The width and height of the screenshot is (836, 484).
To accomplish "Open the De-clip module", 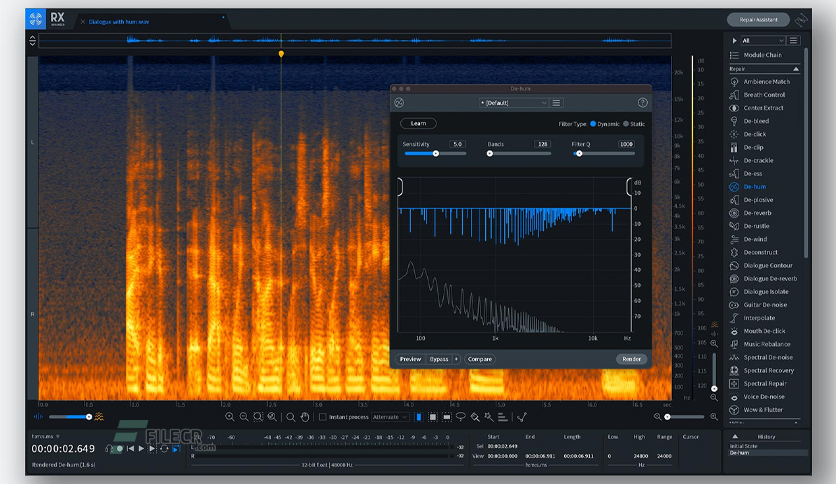I will click(746, 147).
